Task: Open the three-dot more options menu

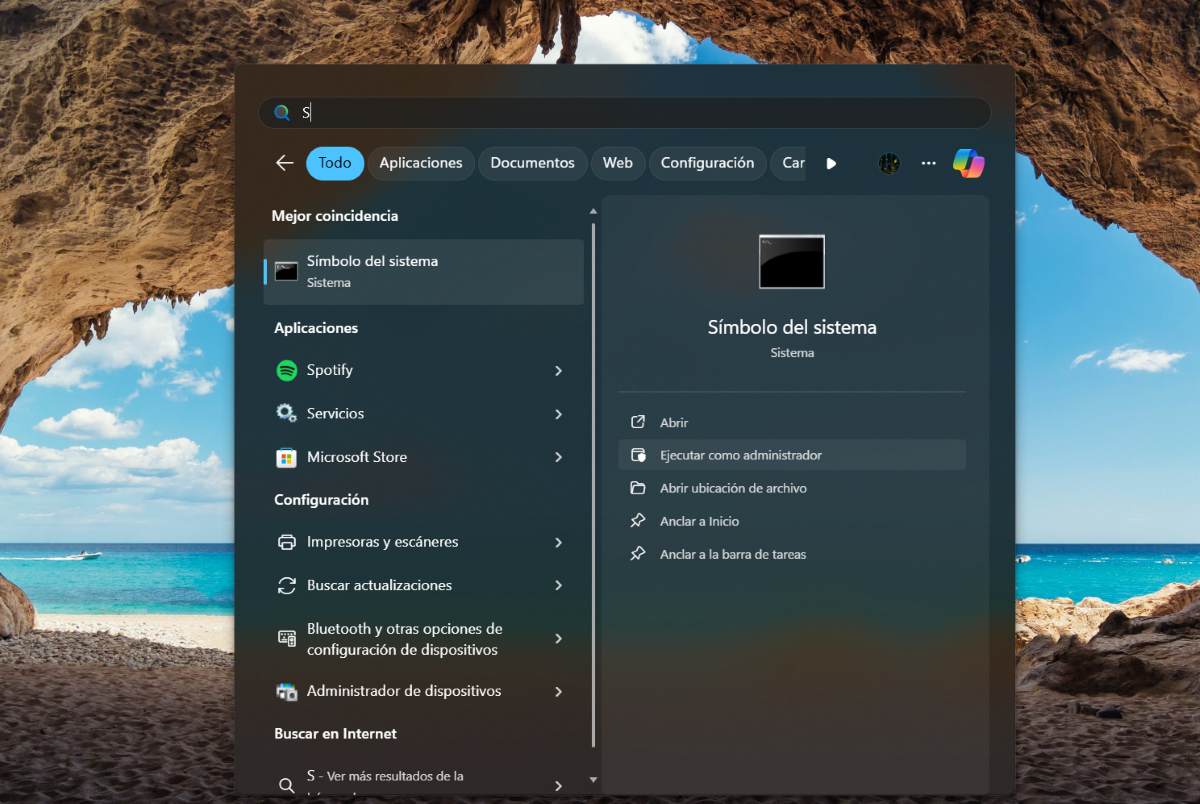Action: pos(929,163)
